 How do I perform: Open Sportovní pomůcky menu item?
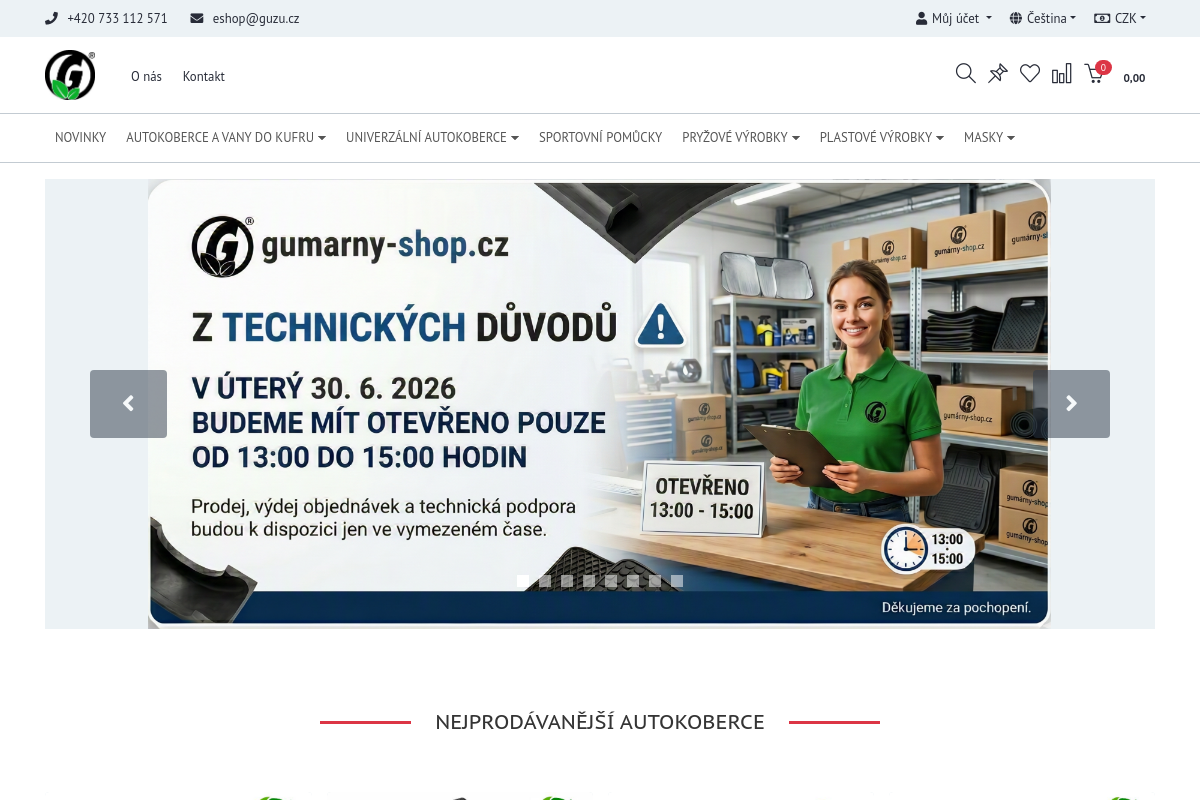(600, 137)
